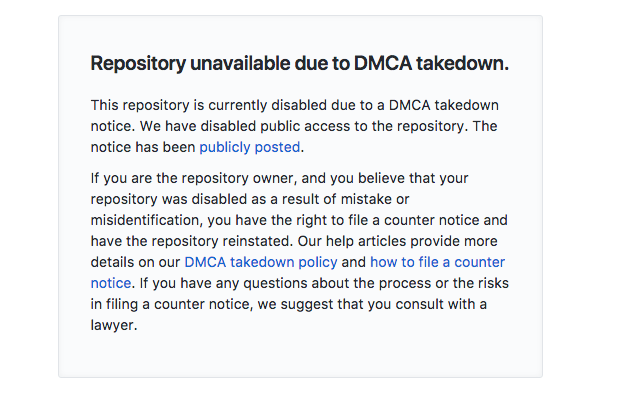The image size is (632, 403).
Task: Click the word "and" between the two links
Action: click(x=354, y=262)
